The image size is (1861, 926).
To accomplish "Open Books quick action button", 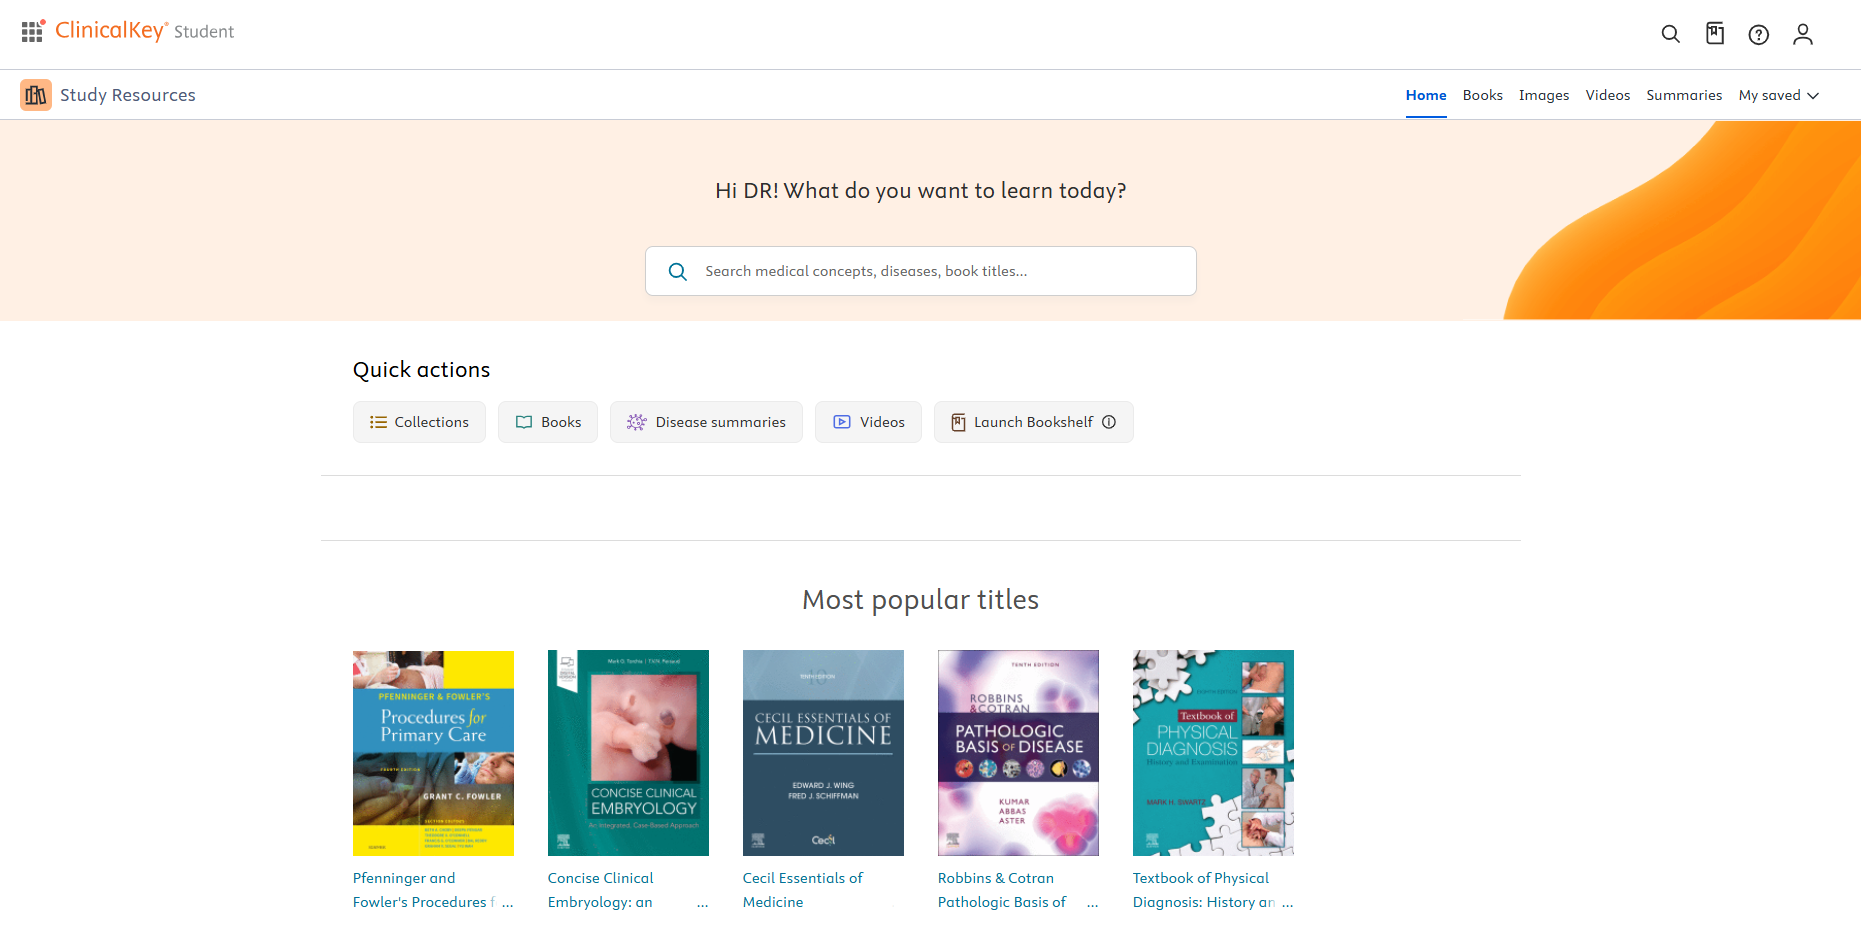I will click(x=548, y=422).
